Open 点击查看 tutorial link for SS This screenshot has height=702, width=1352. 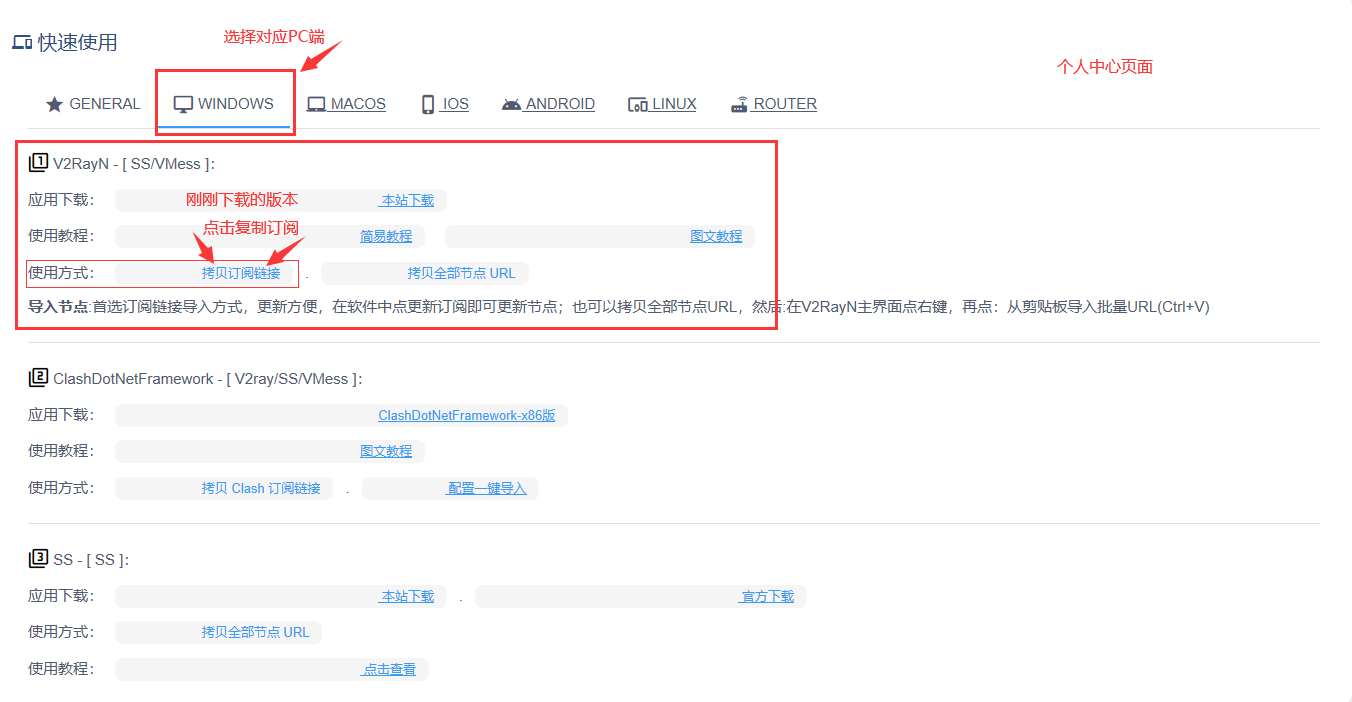389,669
